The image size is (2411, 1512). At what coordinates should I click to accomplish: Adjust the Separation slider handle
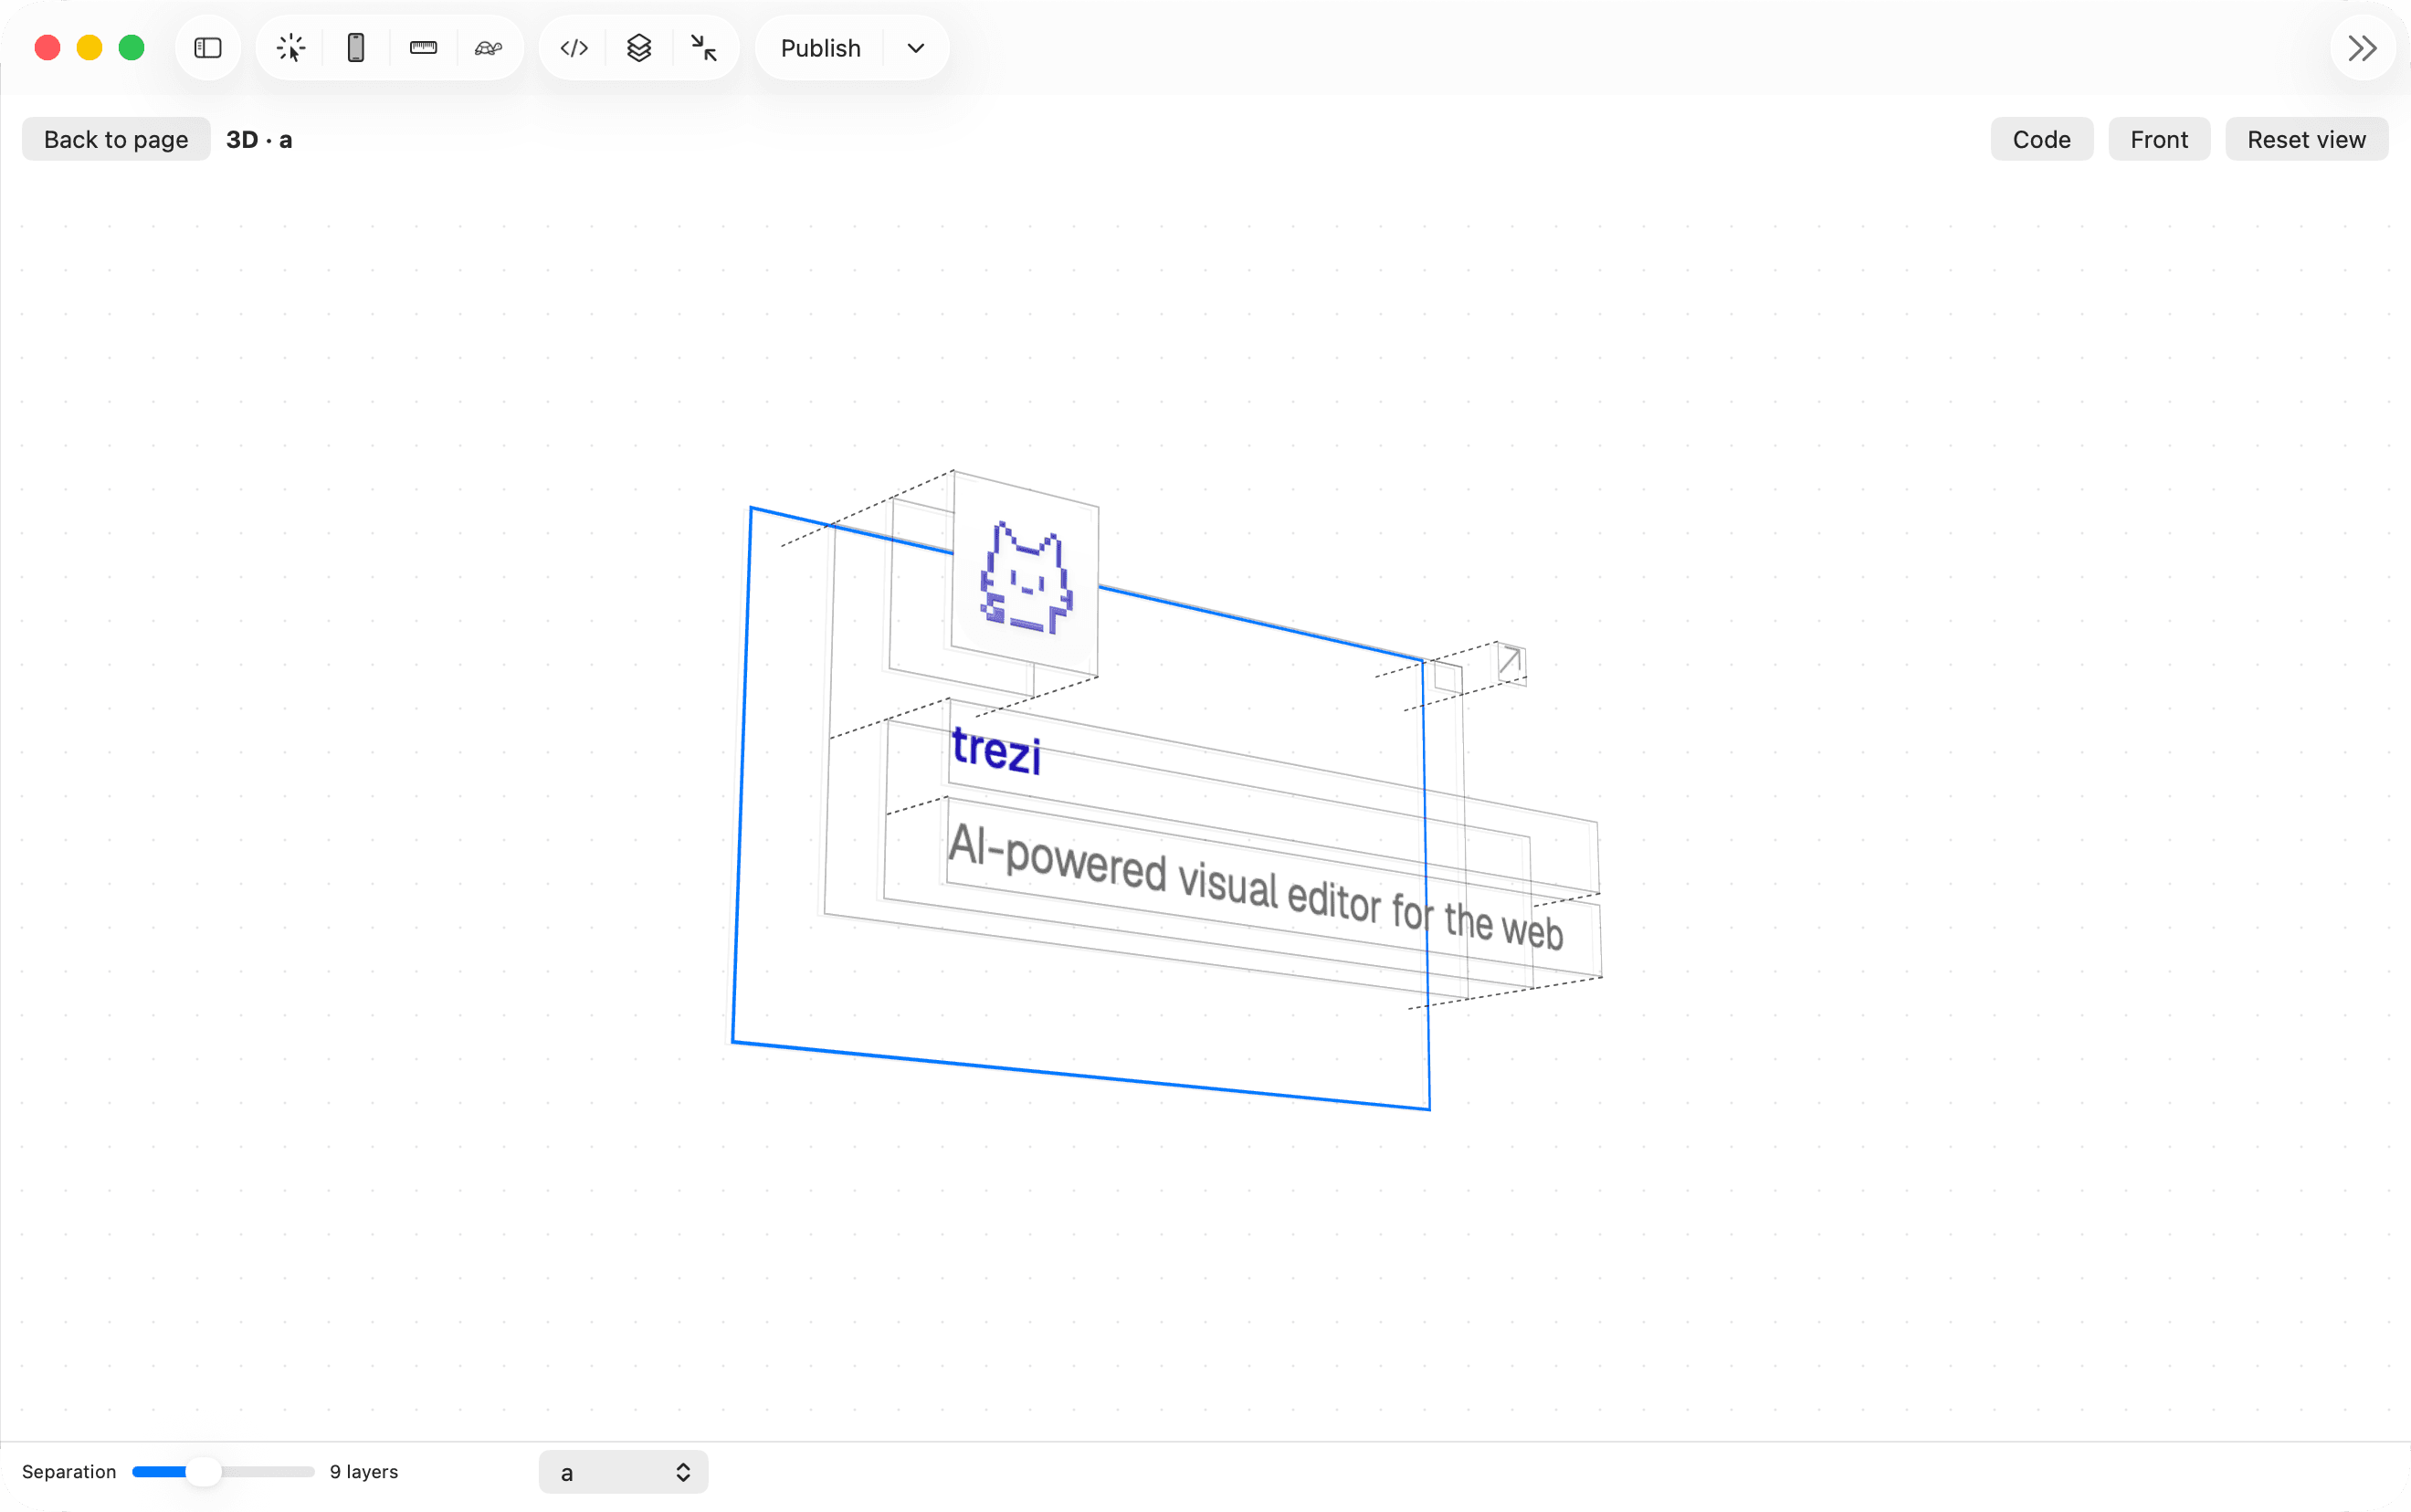pyautogui.click(x=204, y=1471)
